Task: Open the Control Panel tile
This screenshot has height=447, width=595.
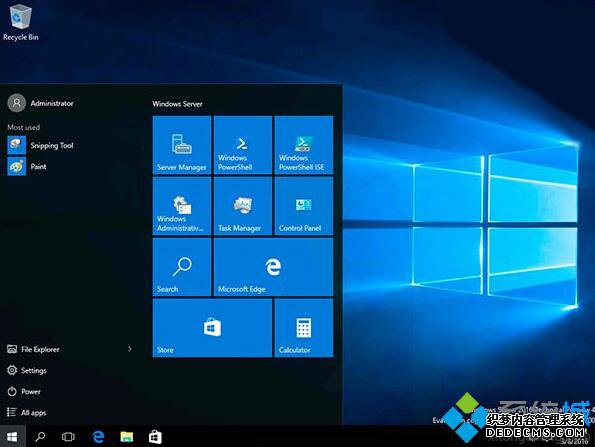Action: pyautogui.click(x=304, y=206)
